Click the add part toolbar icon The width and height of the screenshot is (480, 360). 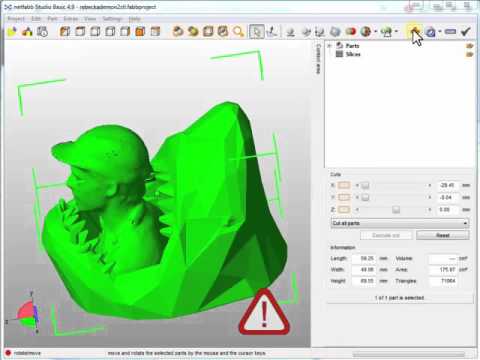click(x=27, y=32)
